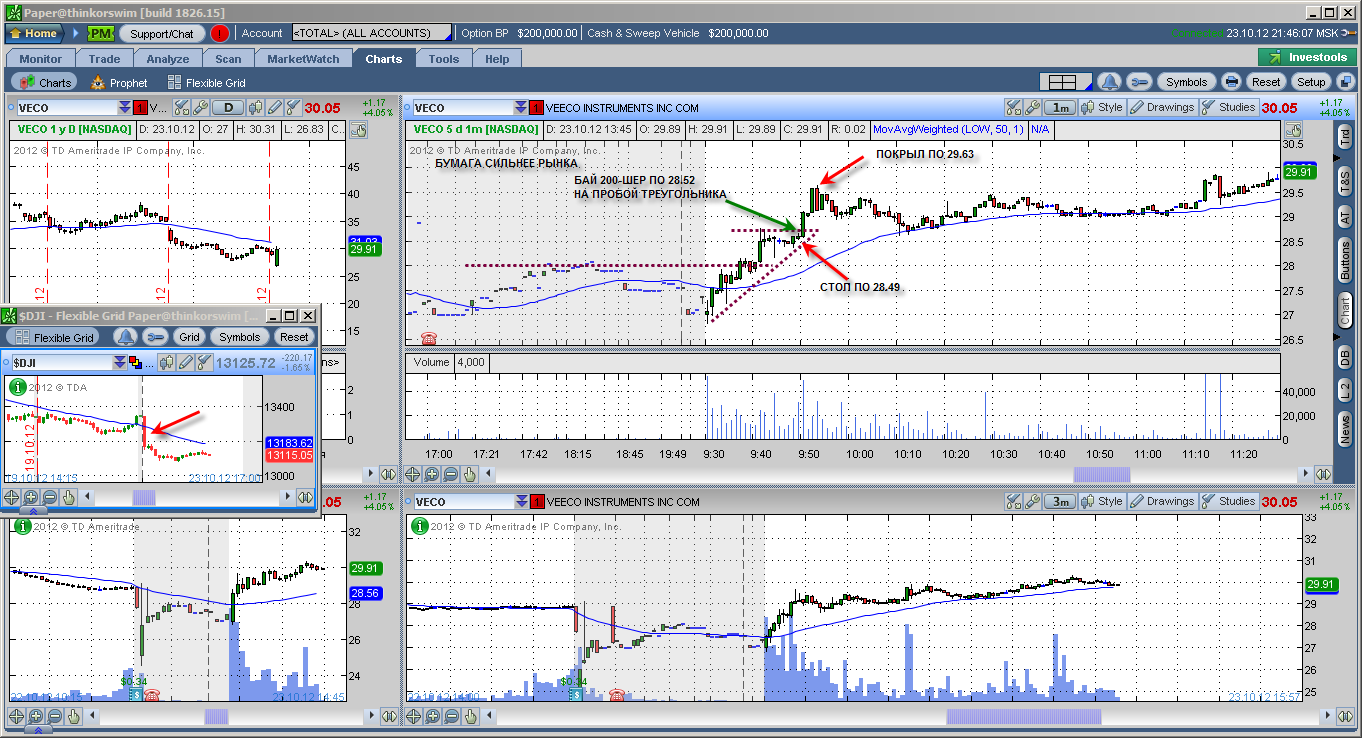Click the $DJI color link swatch icon
Image resolution: width=1362 pixels, height=738 pixels.
tap(134, 362)
